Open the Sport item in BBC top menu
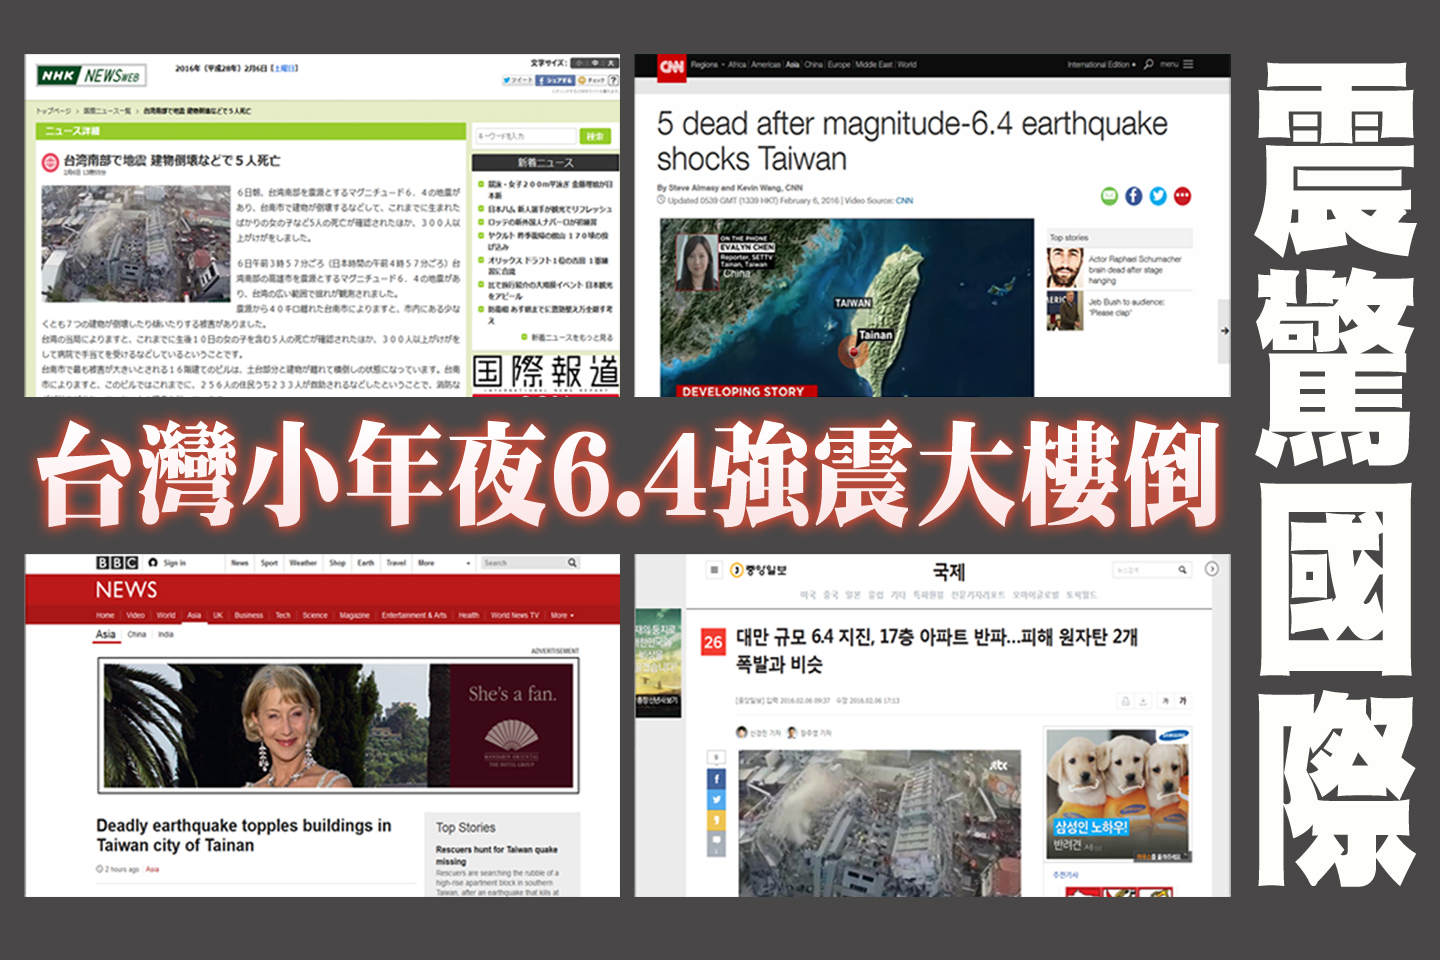The image size is (1440, 960). (269, 563)
